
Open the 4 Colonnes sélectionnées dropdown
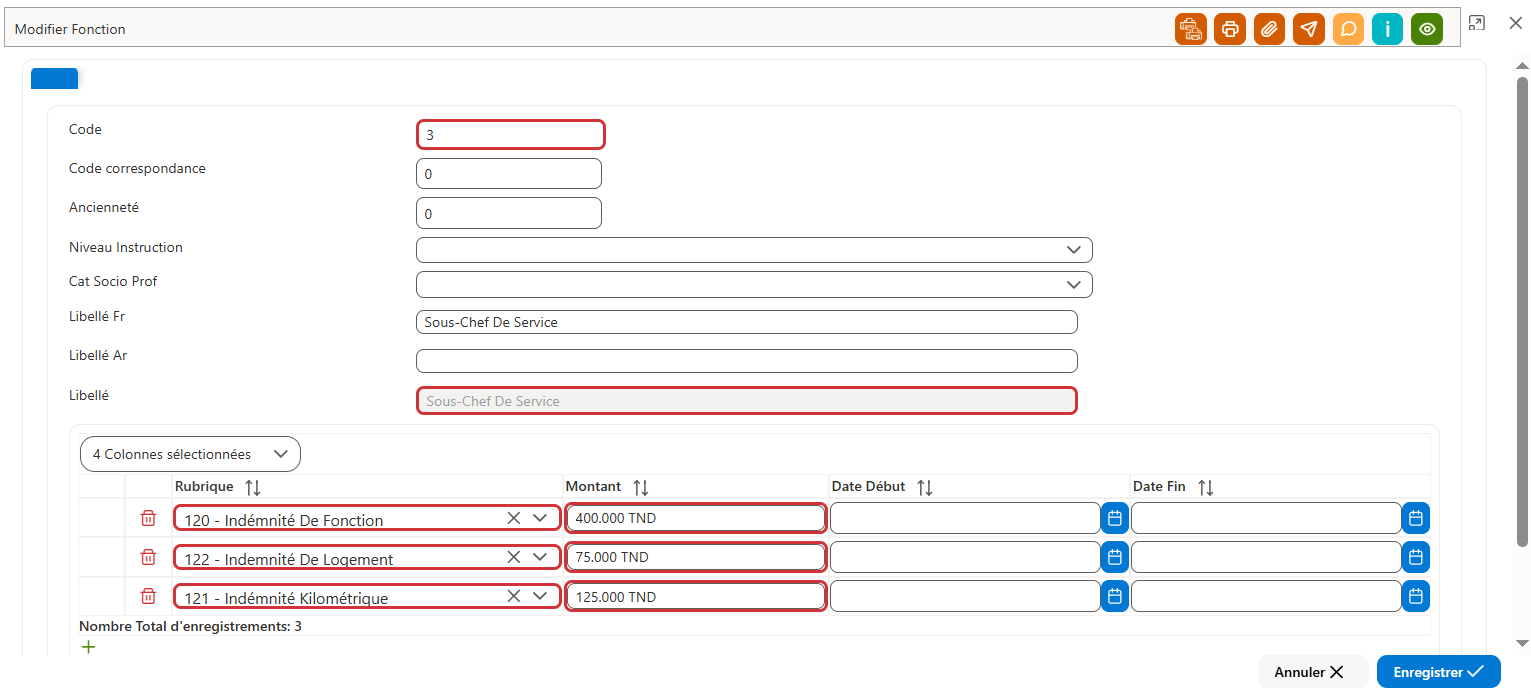[190, 454]
